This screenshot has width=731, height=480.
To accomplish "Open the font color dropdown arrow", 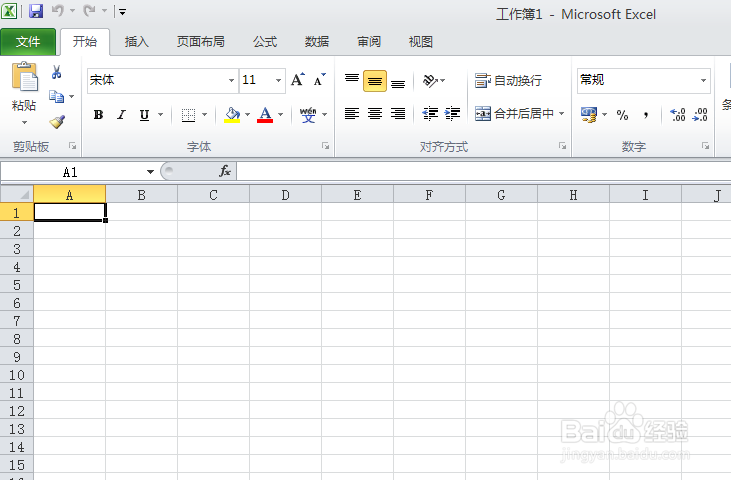I will tap(281, 115).
